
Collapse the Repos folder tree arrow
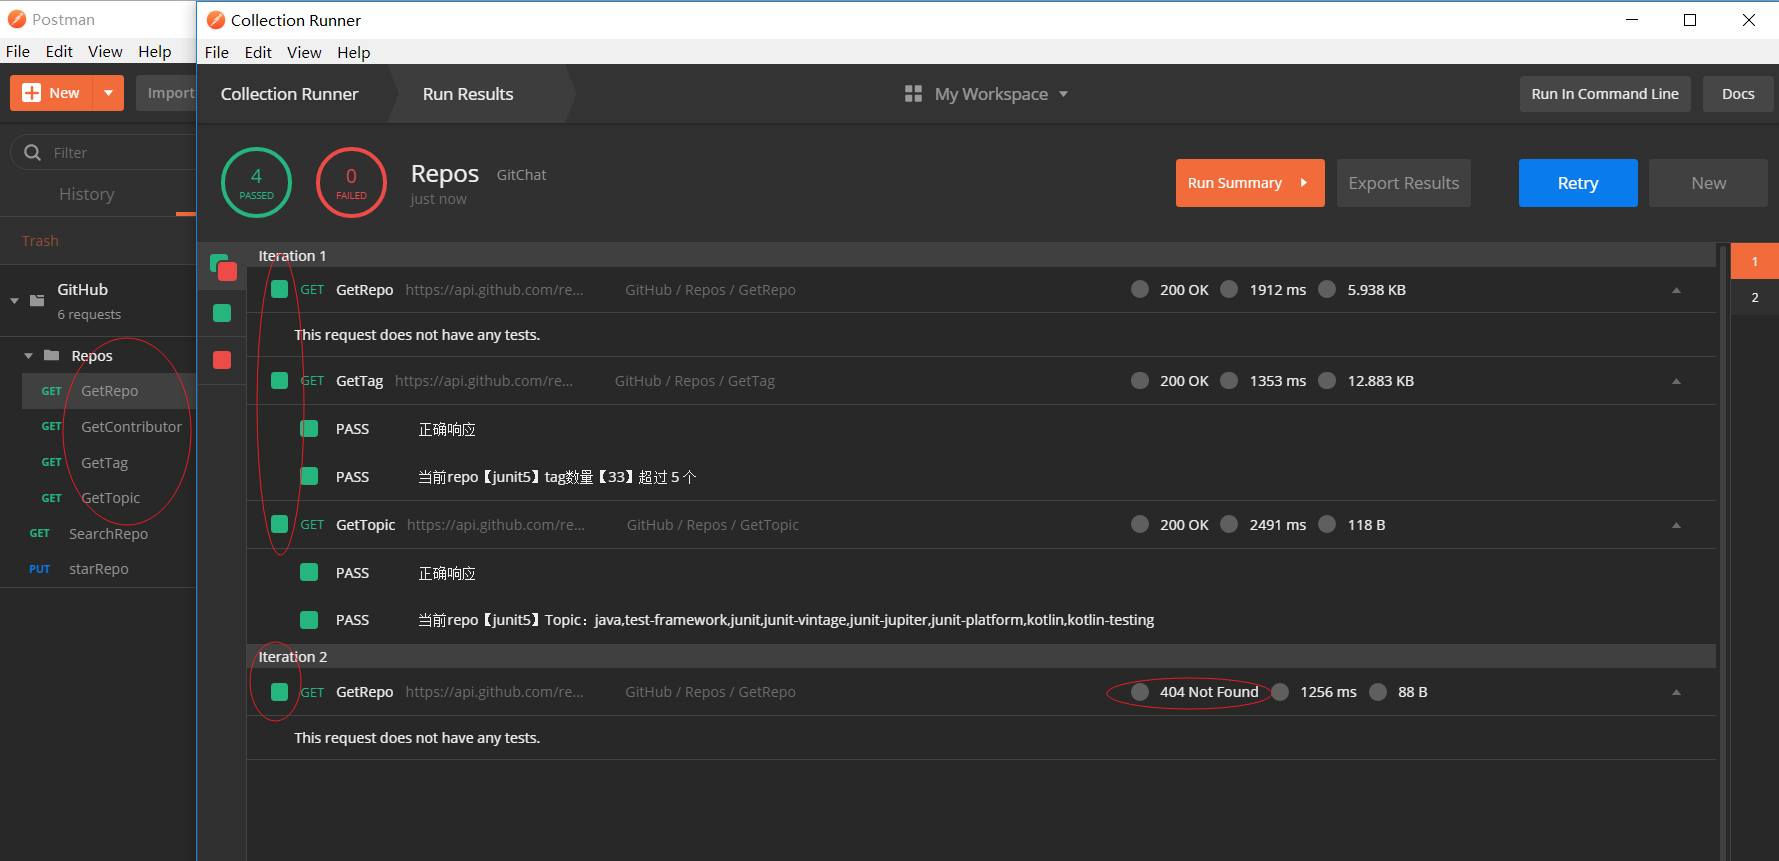[x=29, y=355]
